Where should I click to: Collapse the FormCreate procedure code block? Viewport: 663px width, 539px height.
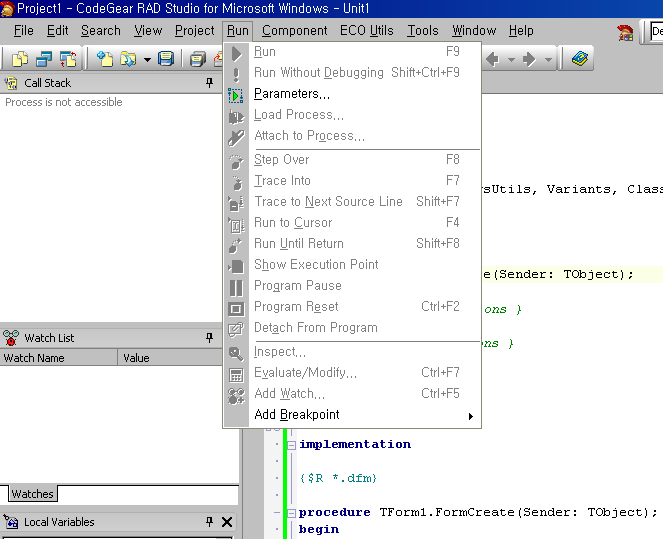(x=291, y=512)
